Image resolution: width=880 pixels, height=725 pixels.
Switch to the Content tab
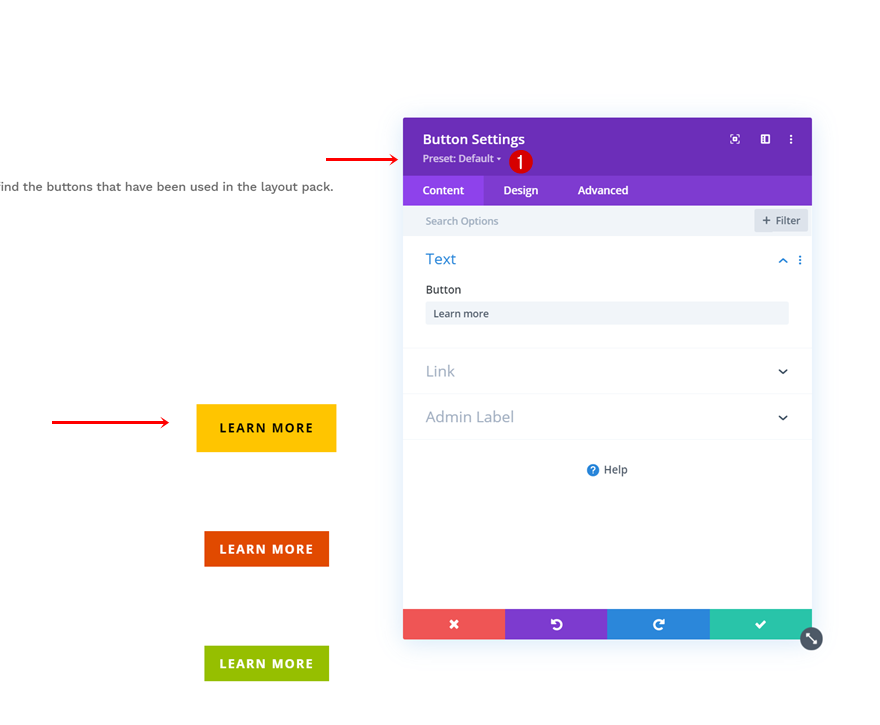(x=443, y=191)
